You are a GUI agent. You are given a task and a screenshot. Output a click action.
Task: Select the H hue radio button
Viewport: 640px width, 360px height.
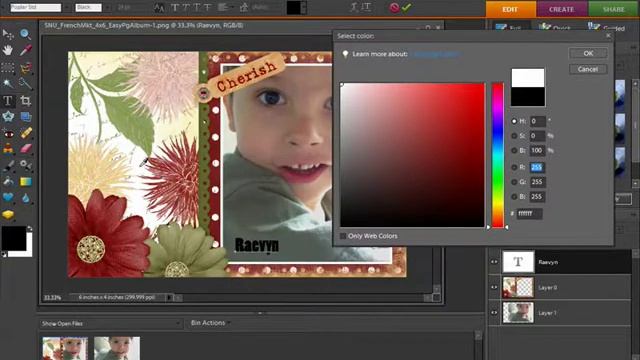tap(514, 121)
